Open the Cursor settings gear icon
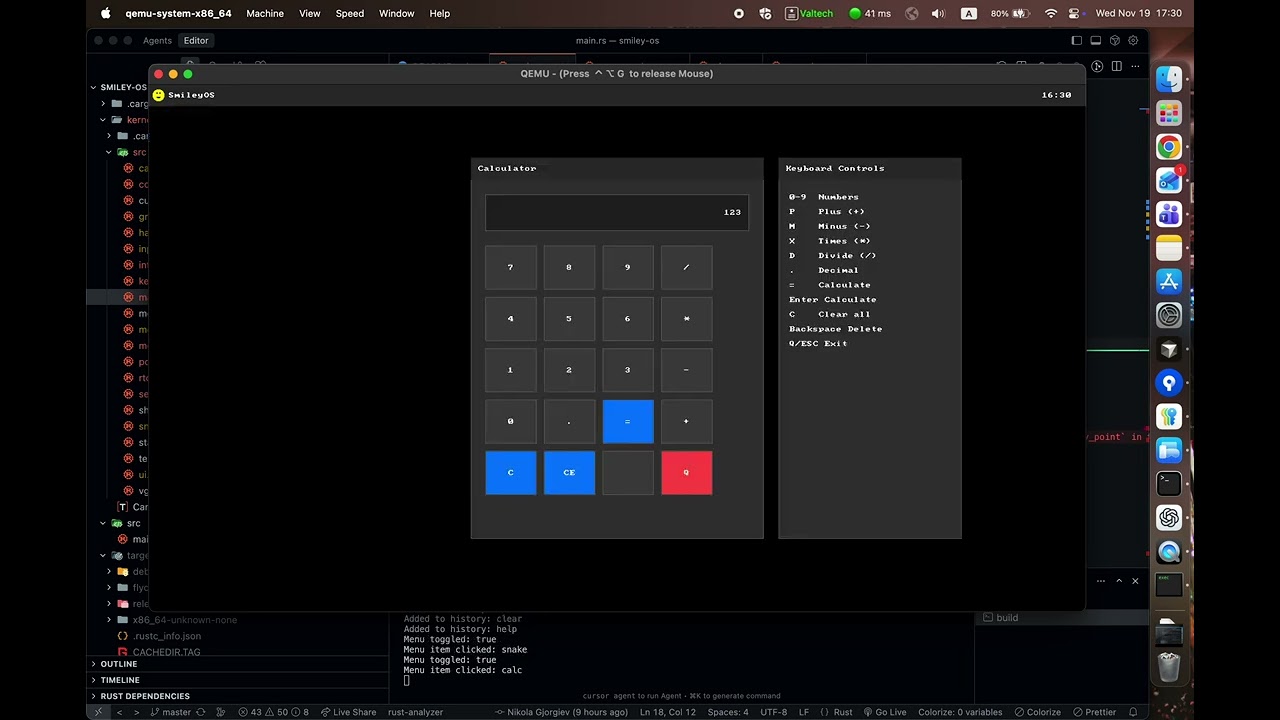 pyautogui.click(x=1133, y=41)
